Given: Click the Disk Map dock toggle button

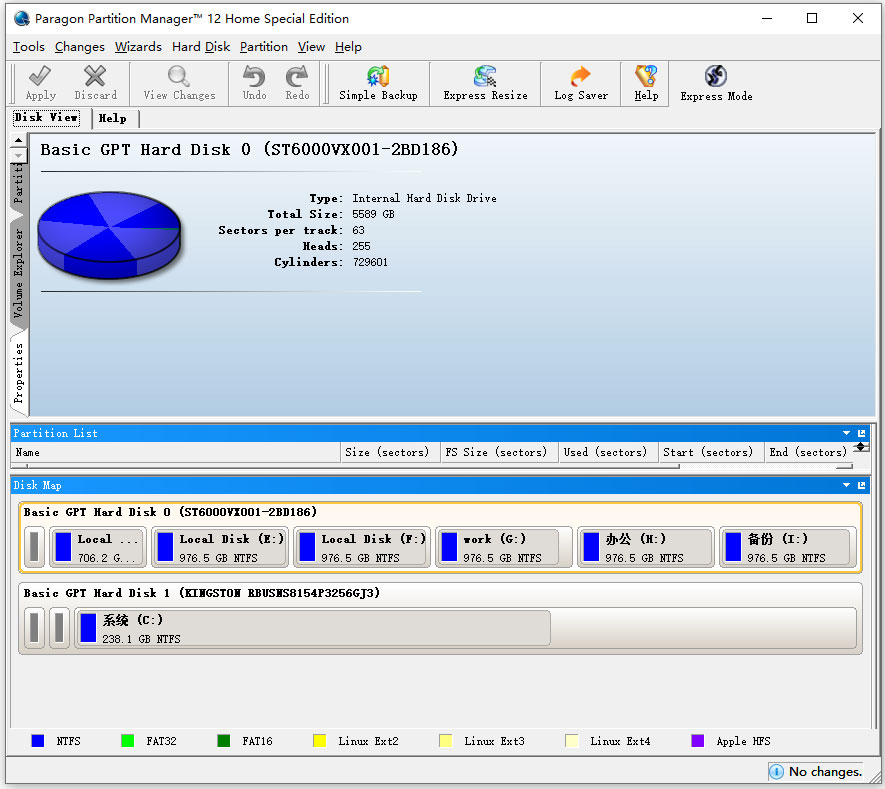Looking at the screenshot, I should point(862,485).
